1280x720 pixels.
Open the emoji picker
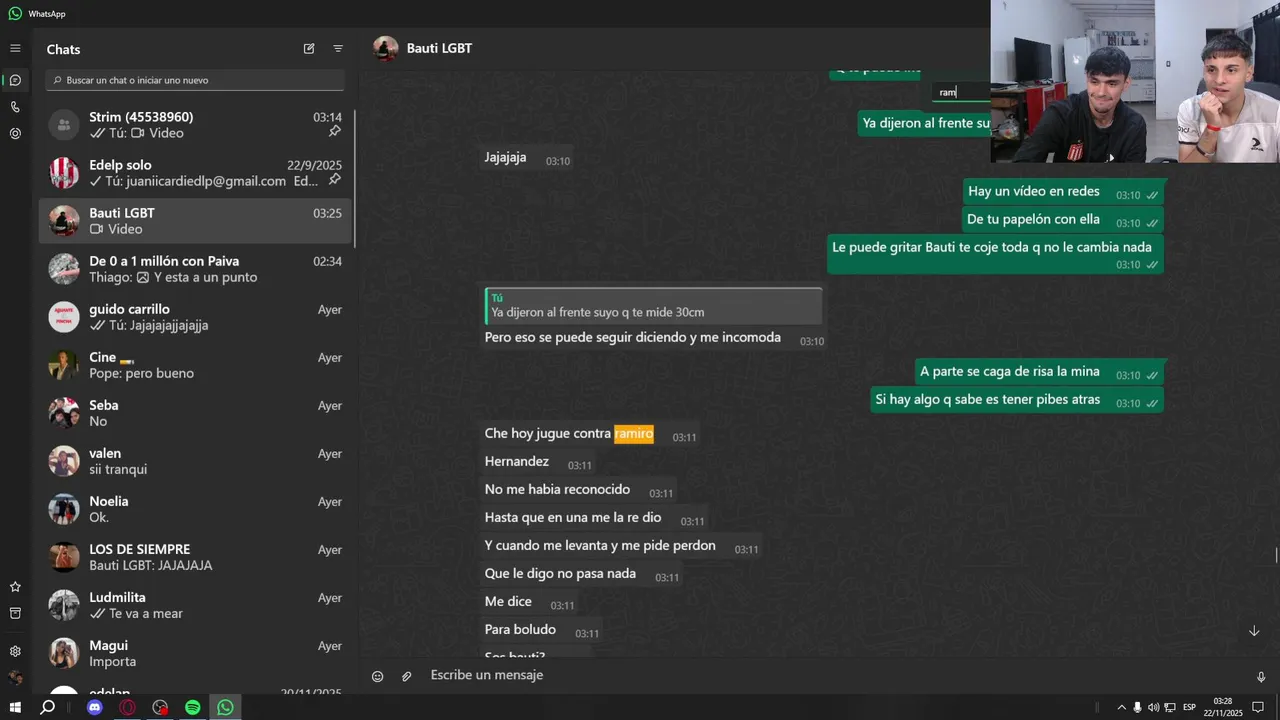tap(378, 676)
